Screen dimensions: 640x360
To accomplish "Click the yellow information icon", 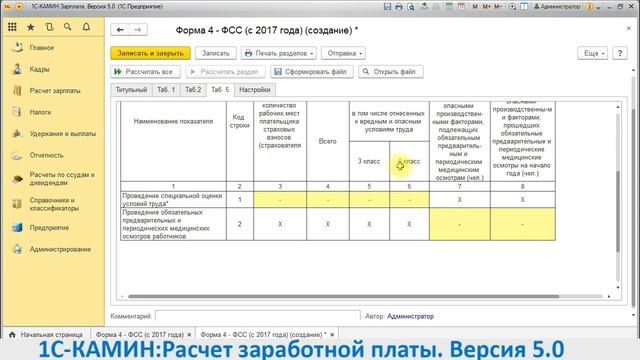I will pyautogui.click(x=589, y=7).
